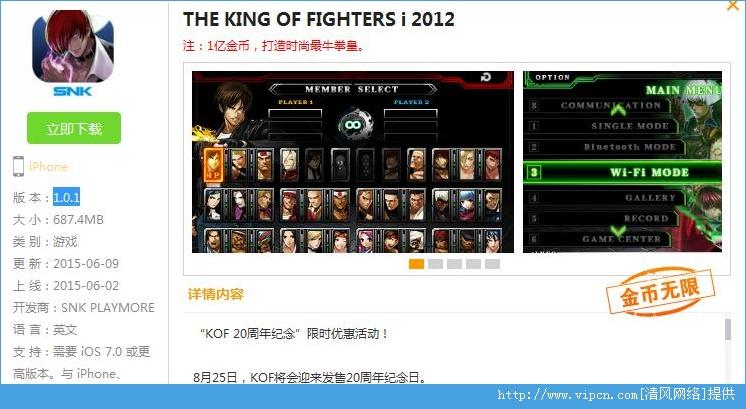Click the highlighted first character portrait
Viewport: 746px width, 409px height.
pyautogui.click(x=213, y=165)
